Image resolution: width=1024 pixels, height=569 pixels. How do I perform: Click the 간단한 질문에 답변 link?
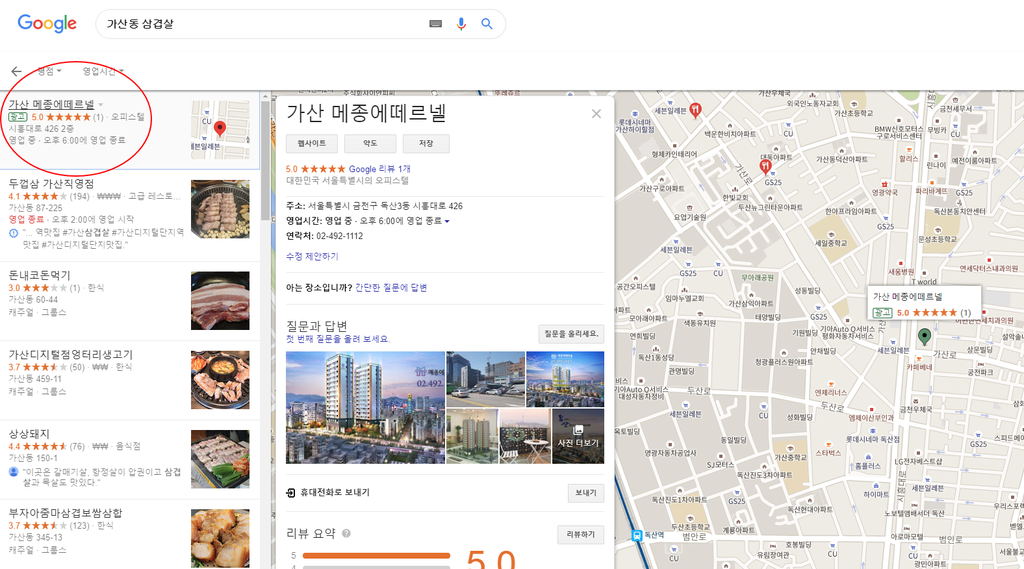(x=391, y=287)
